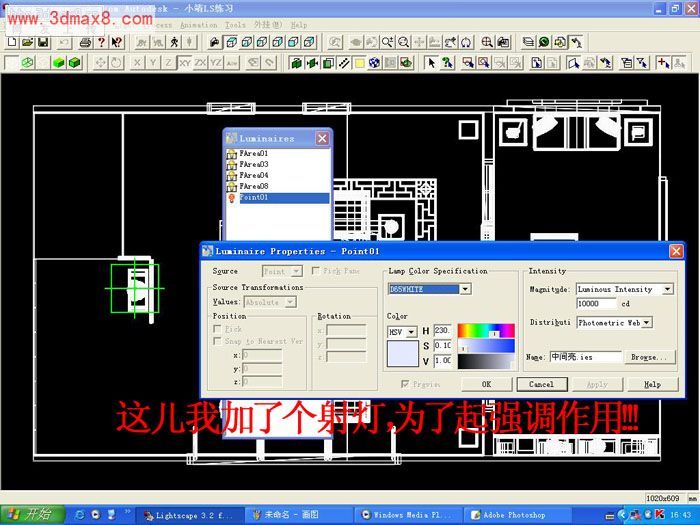The image size is (700, 525).
Task: Click the Orbit rotate view icon
Action: pyautogui.click(x=466, y=42)
